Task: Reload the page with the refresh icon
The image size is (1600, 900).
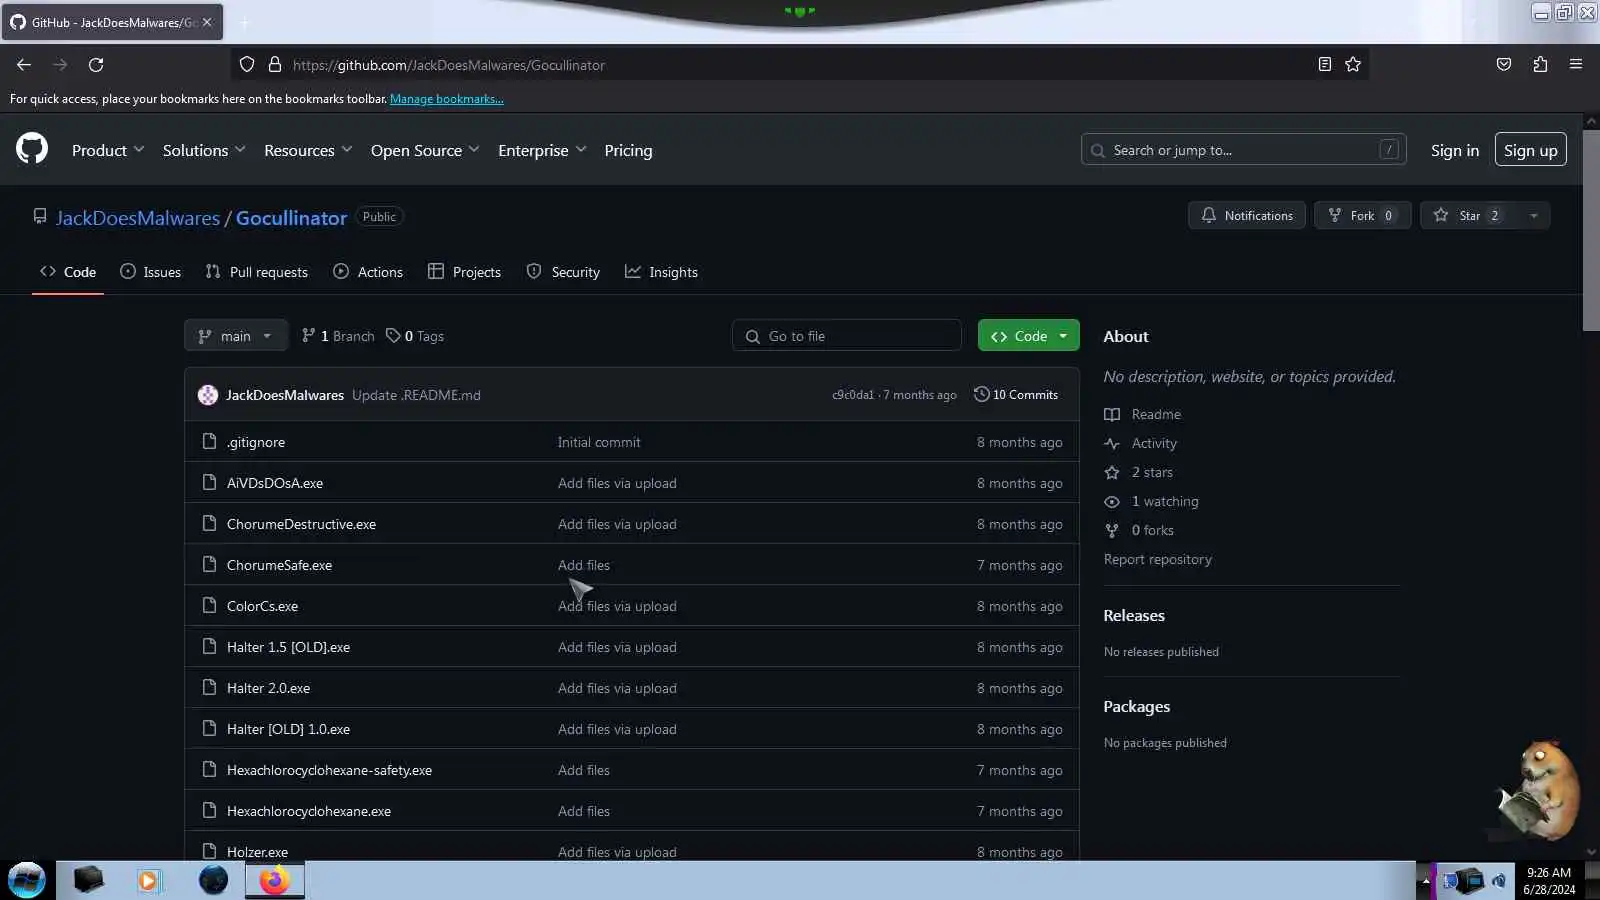Action: coord(96,65)
